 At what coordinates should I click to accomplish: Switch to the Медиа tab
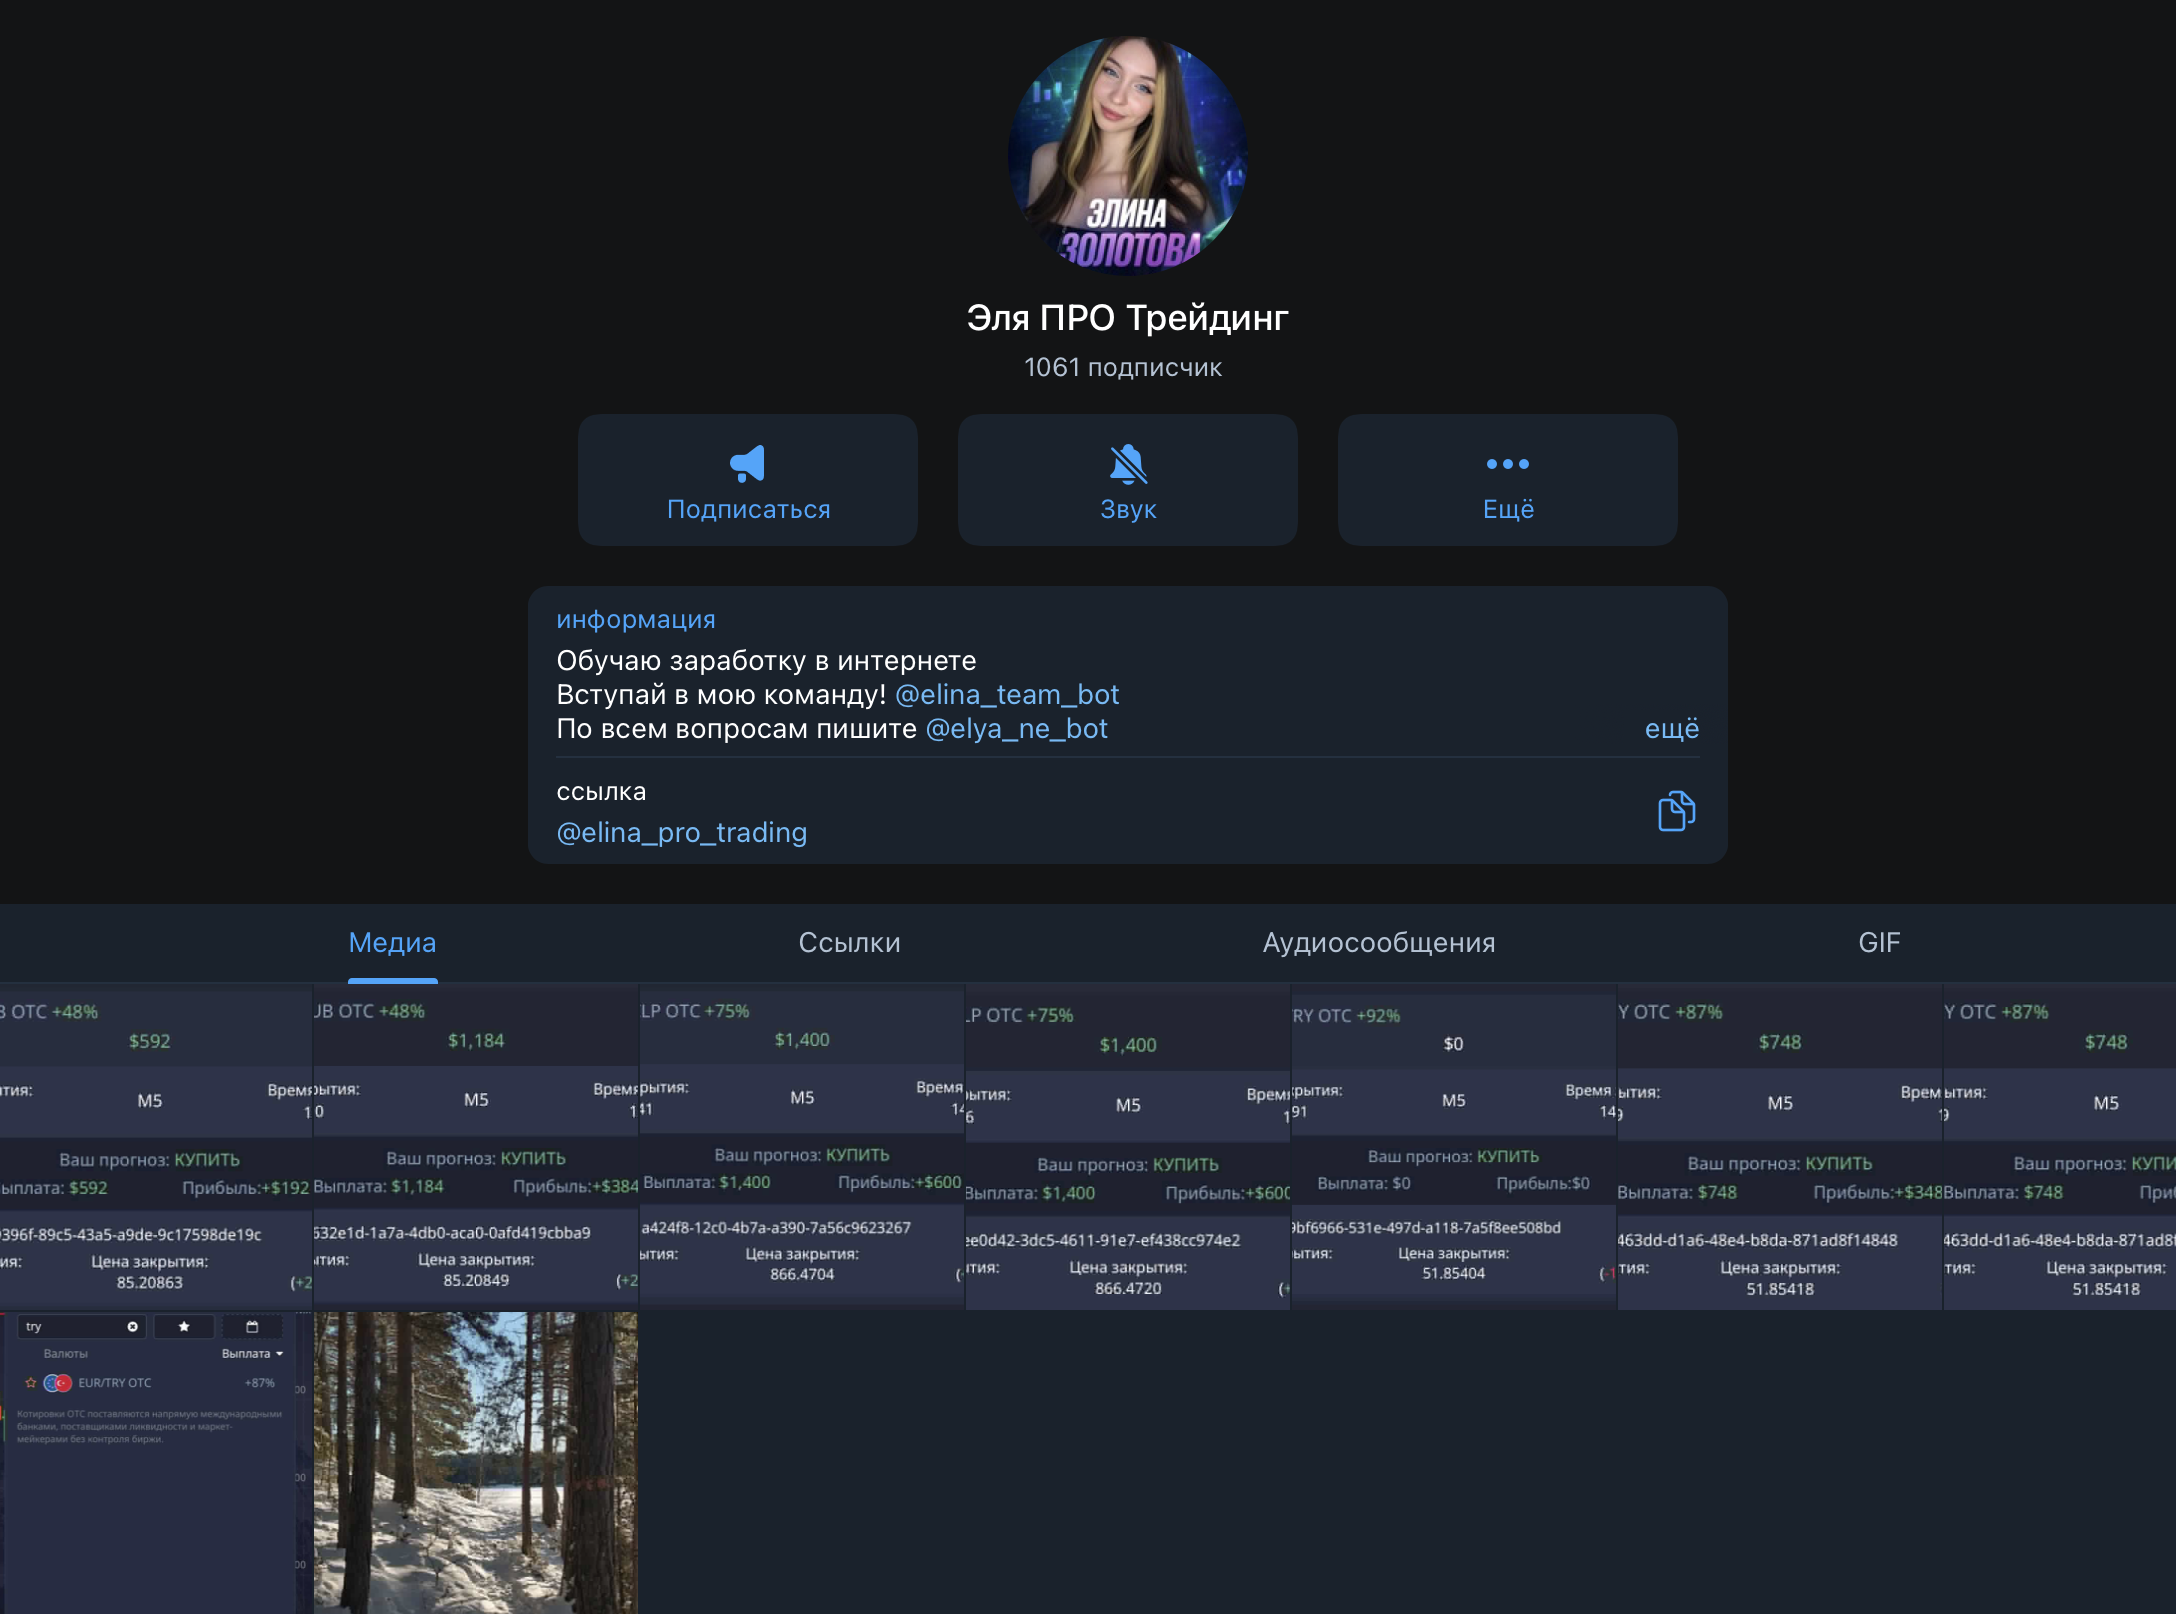click(x=392, y=943)
